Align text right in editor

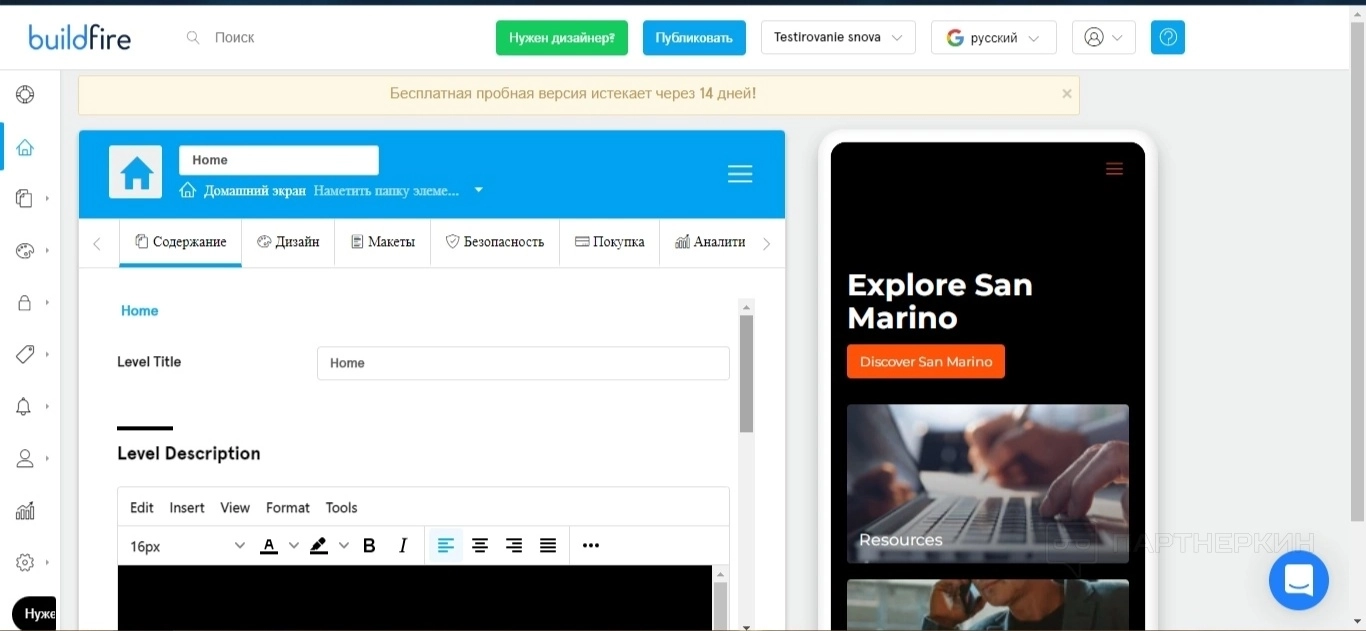click(x=514, y=546)
